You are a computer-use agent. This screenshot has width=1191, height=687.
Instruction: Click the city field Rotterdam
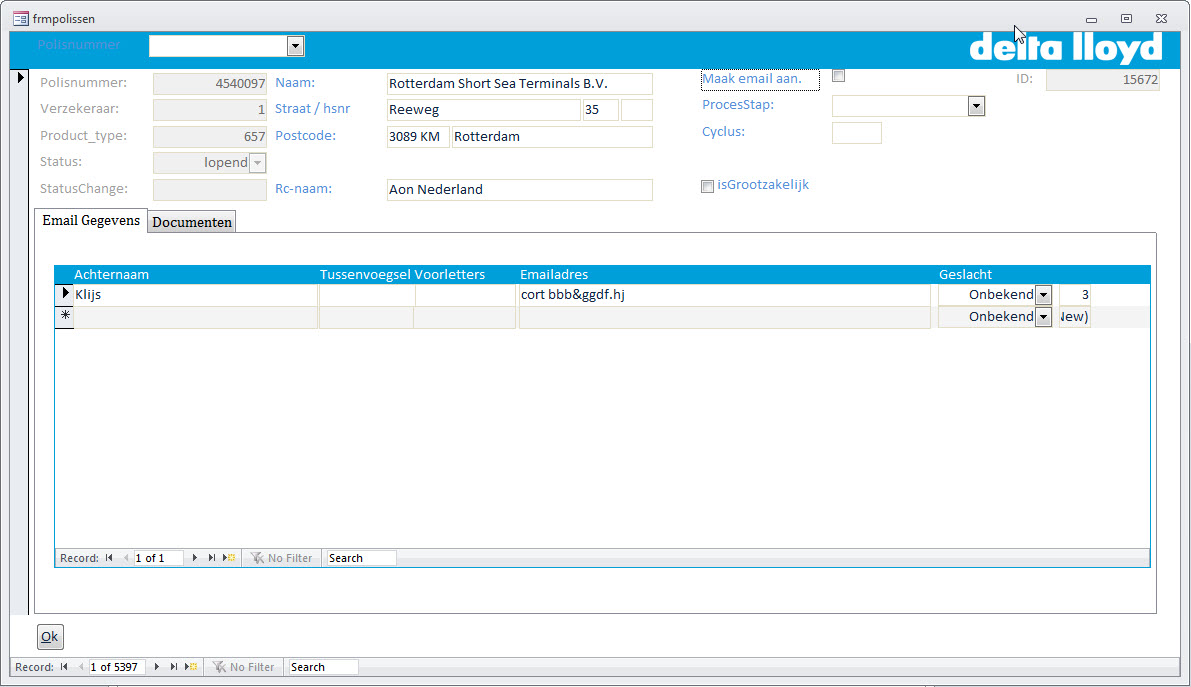pyautogui.click(x=552, y=137)
